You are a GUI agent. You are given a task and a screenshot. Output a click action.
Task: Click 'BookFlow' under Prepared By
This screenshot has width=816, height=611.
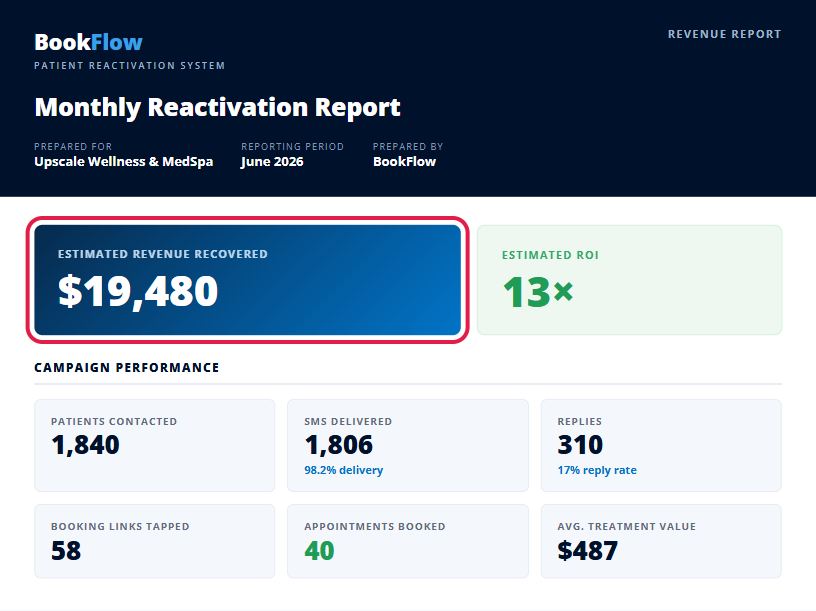pyautogui.click(x=404, y=162)
